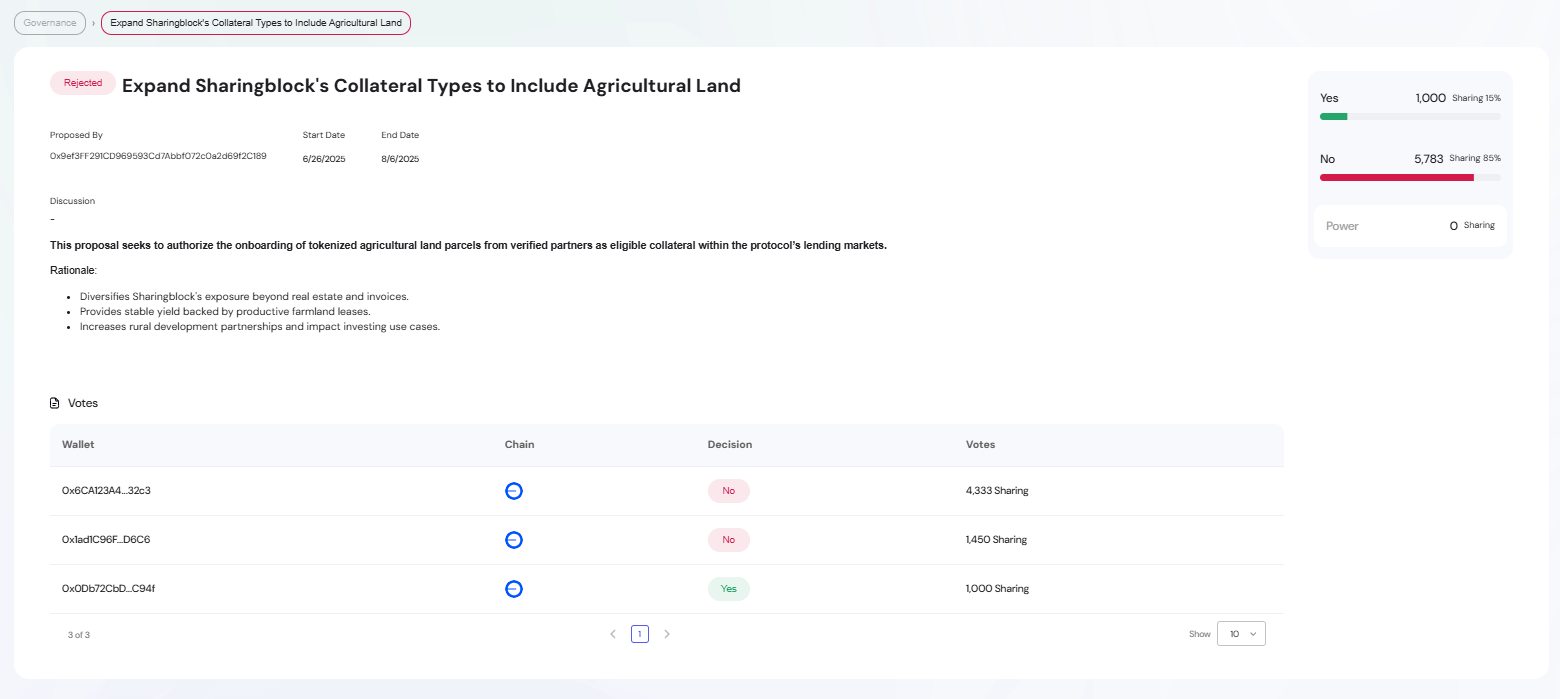Click the chain icon beside wallet Ox1ad1C96F...D6C6
Viewport: 1560px width, 699px height.
coord(514,540)
